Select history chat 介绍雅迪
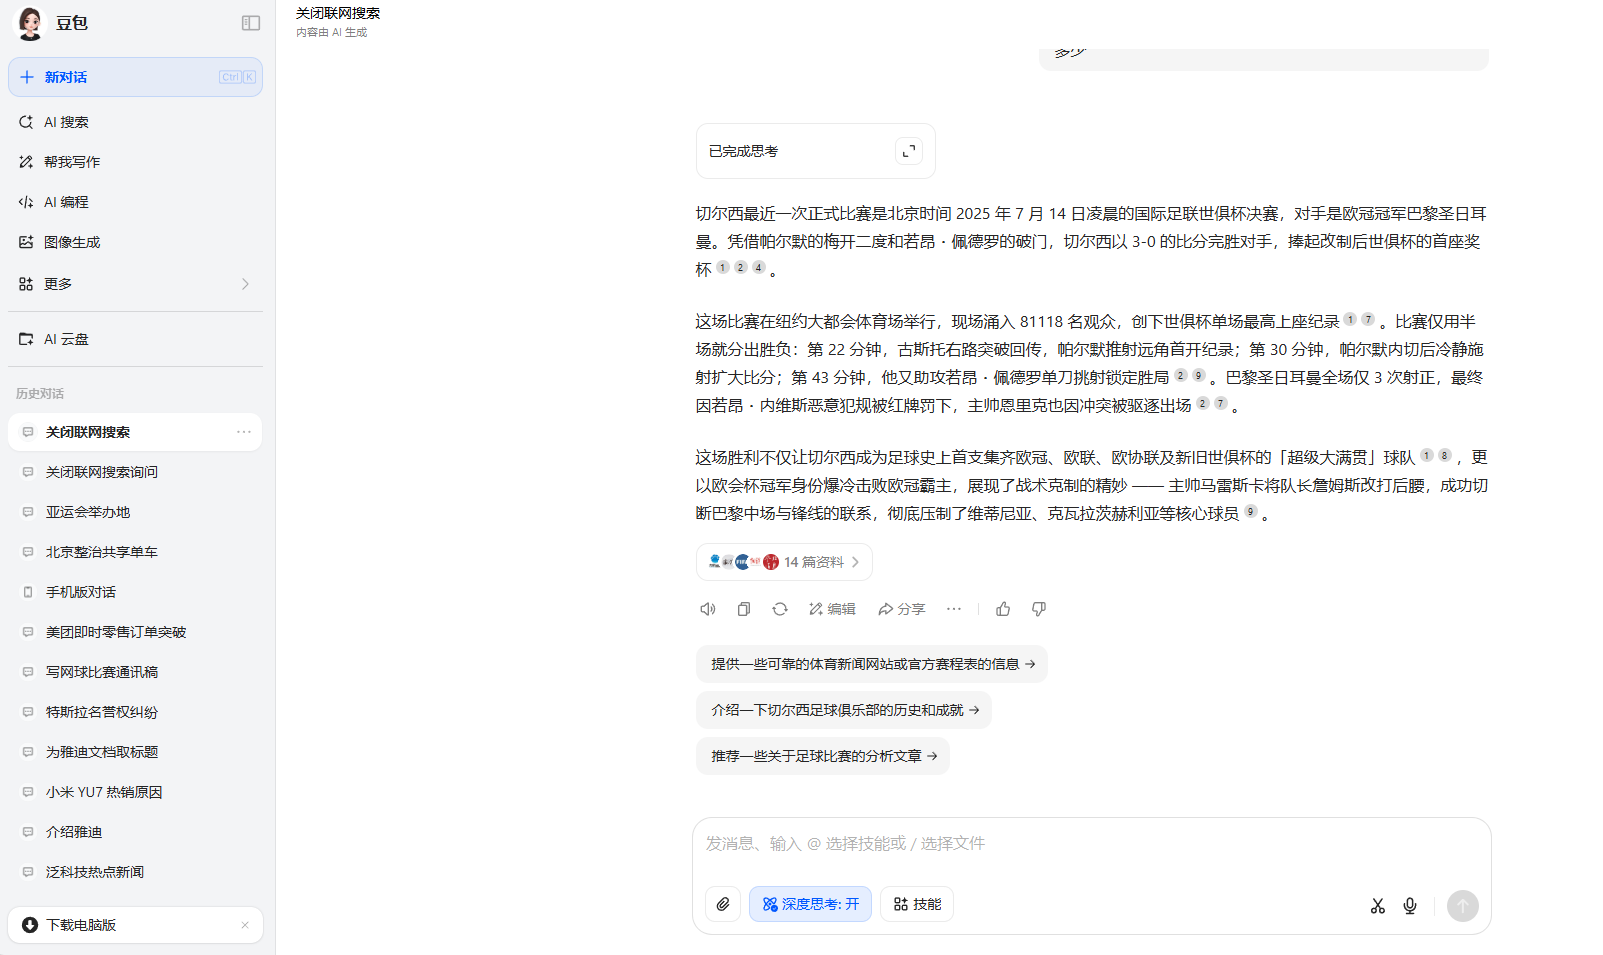Viewport: 1603px width, 955px height. pyautogui.click(x=135, y=832)
